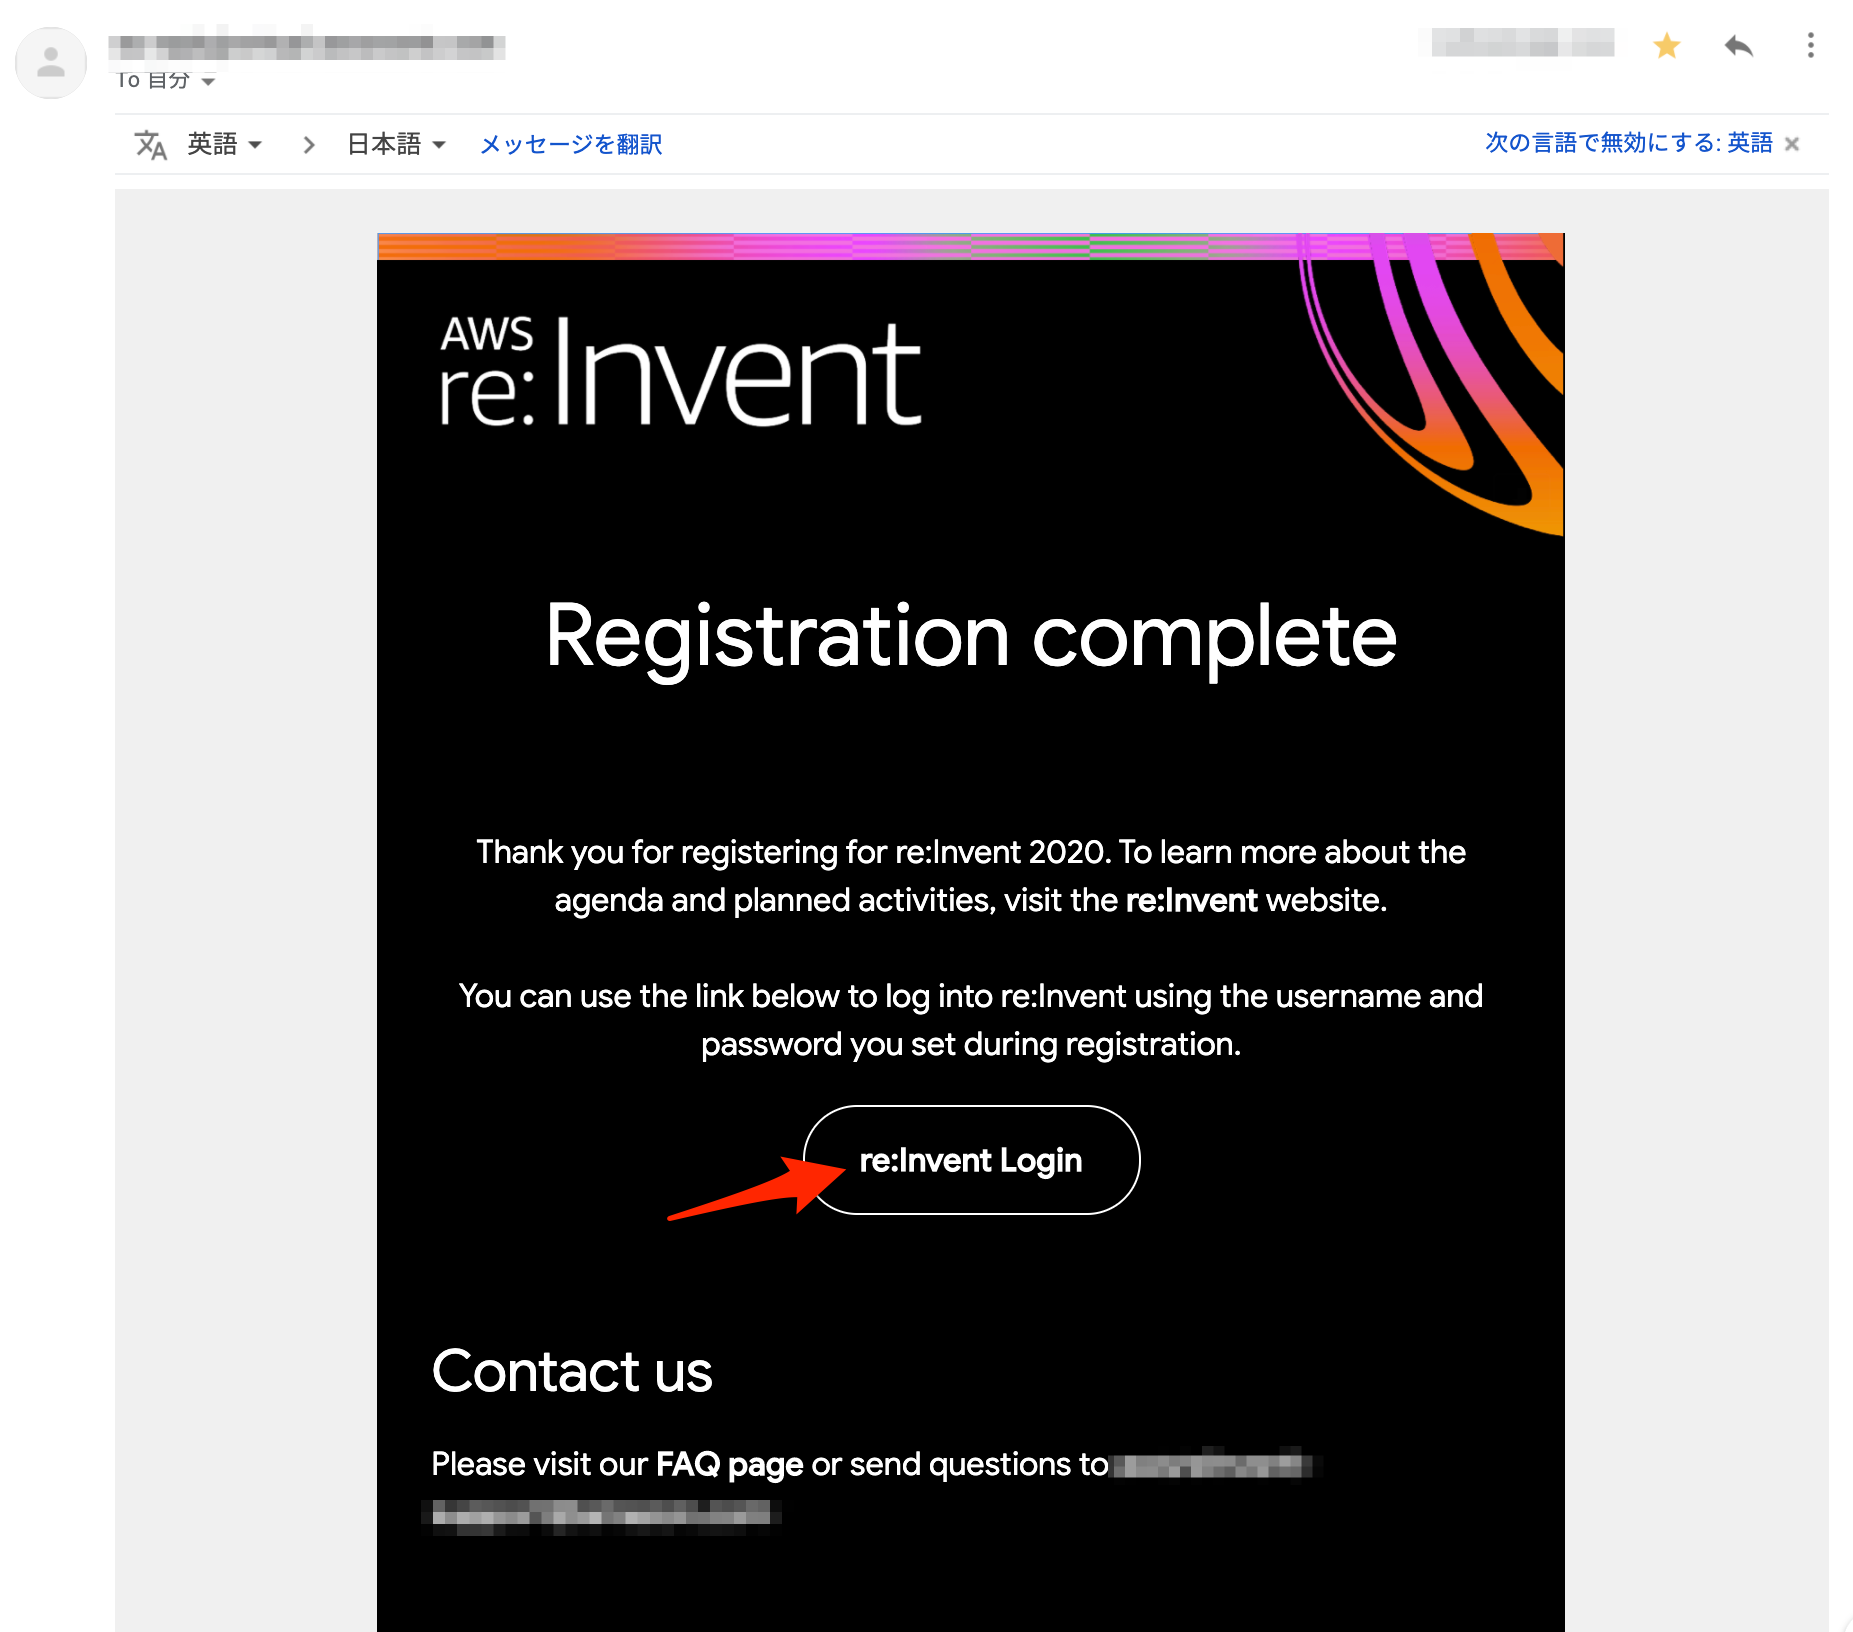Image resolution: width=1853 pixels, height=1632 pixels.
Task: Toggle the star on this message
Action: (1666, 45)
